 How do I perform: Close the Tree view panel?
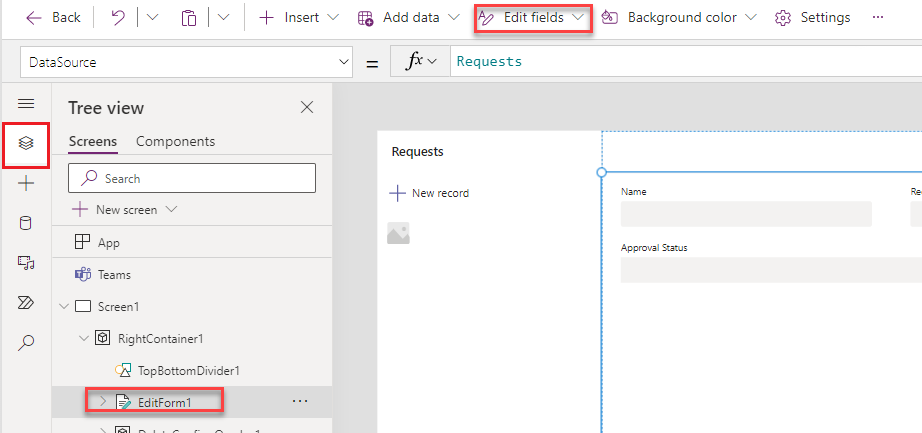pyautogui.click(x=307, y=107)
